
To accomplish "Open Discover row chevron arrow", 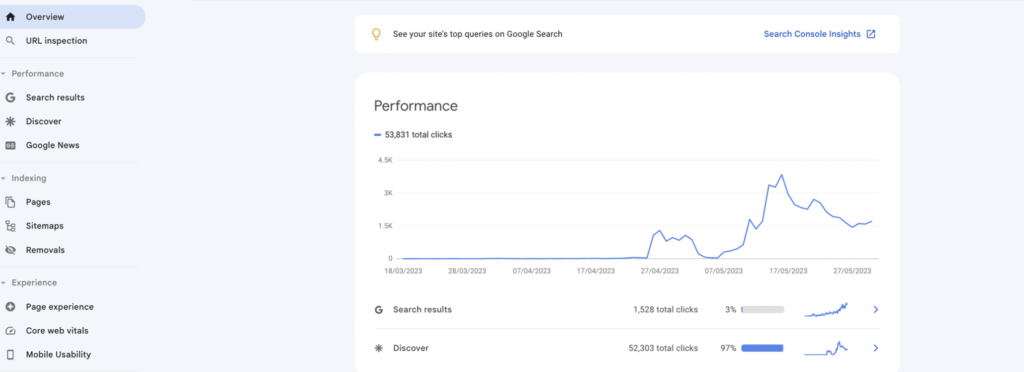I will pyautogui.click(x=876, y=349).
